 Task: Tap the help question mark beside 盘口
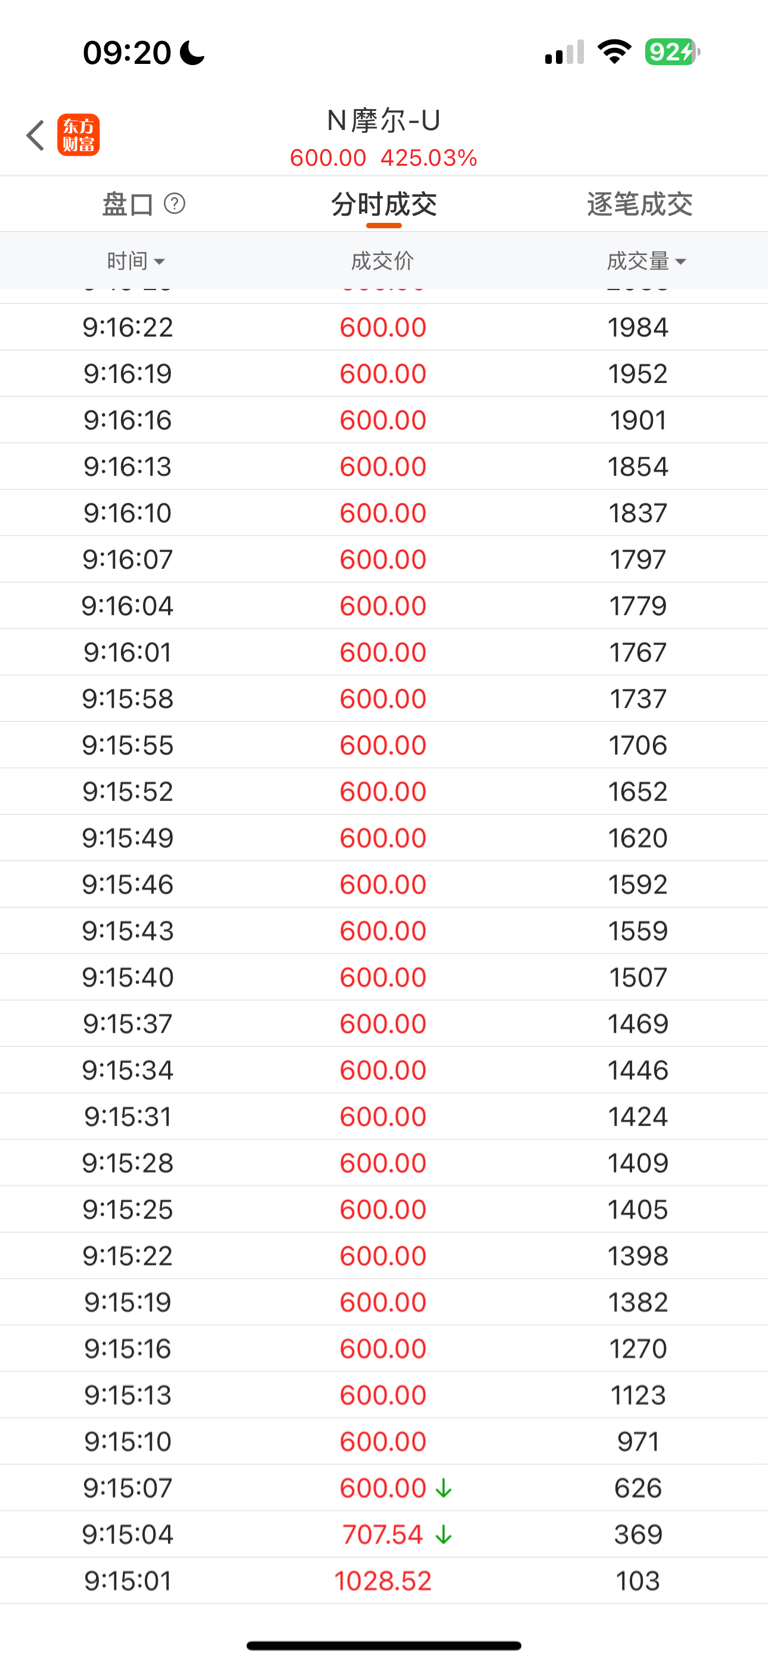pos(174,204)
